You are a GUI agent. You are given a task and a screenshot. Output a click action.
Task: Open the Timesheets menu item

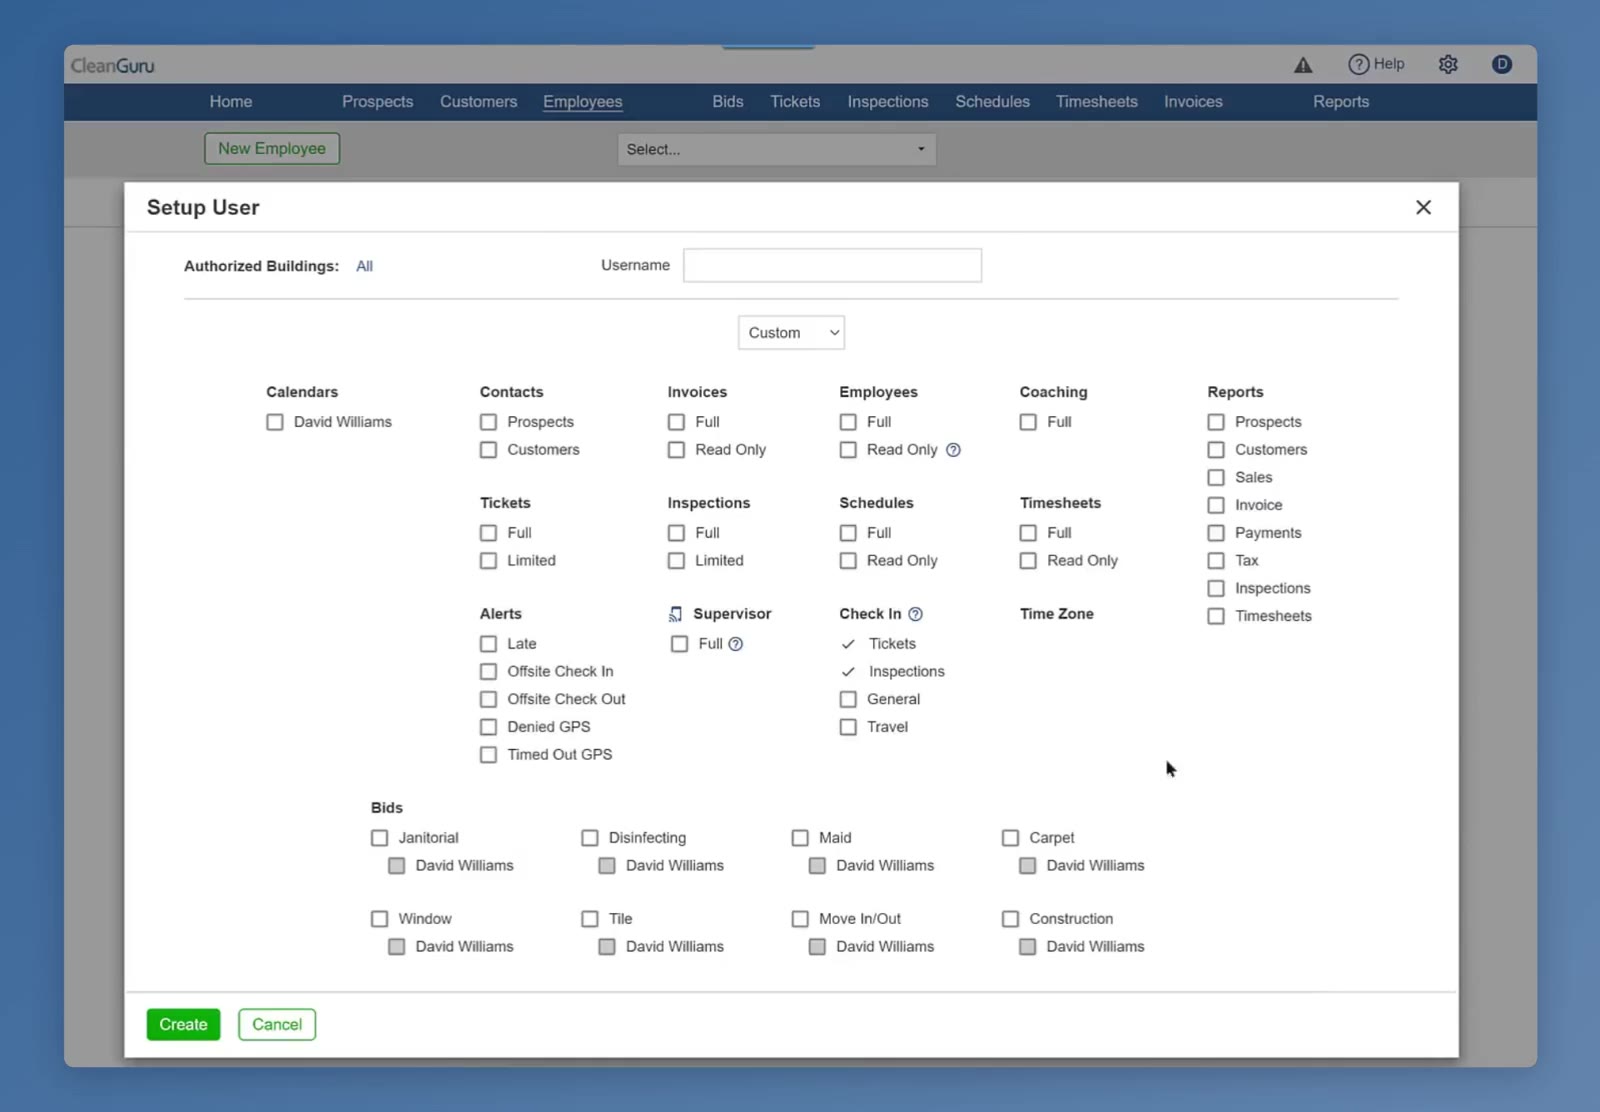pos(1097,102)
